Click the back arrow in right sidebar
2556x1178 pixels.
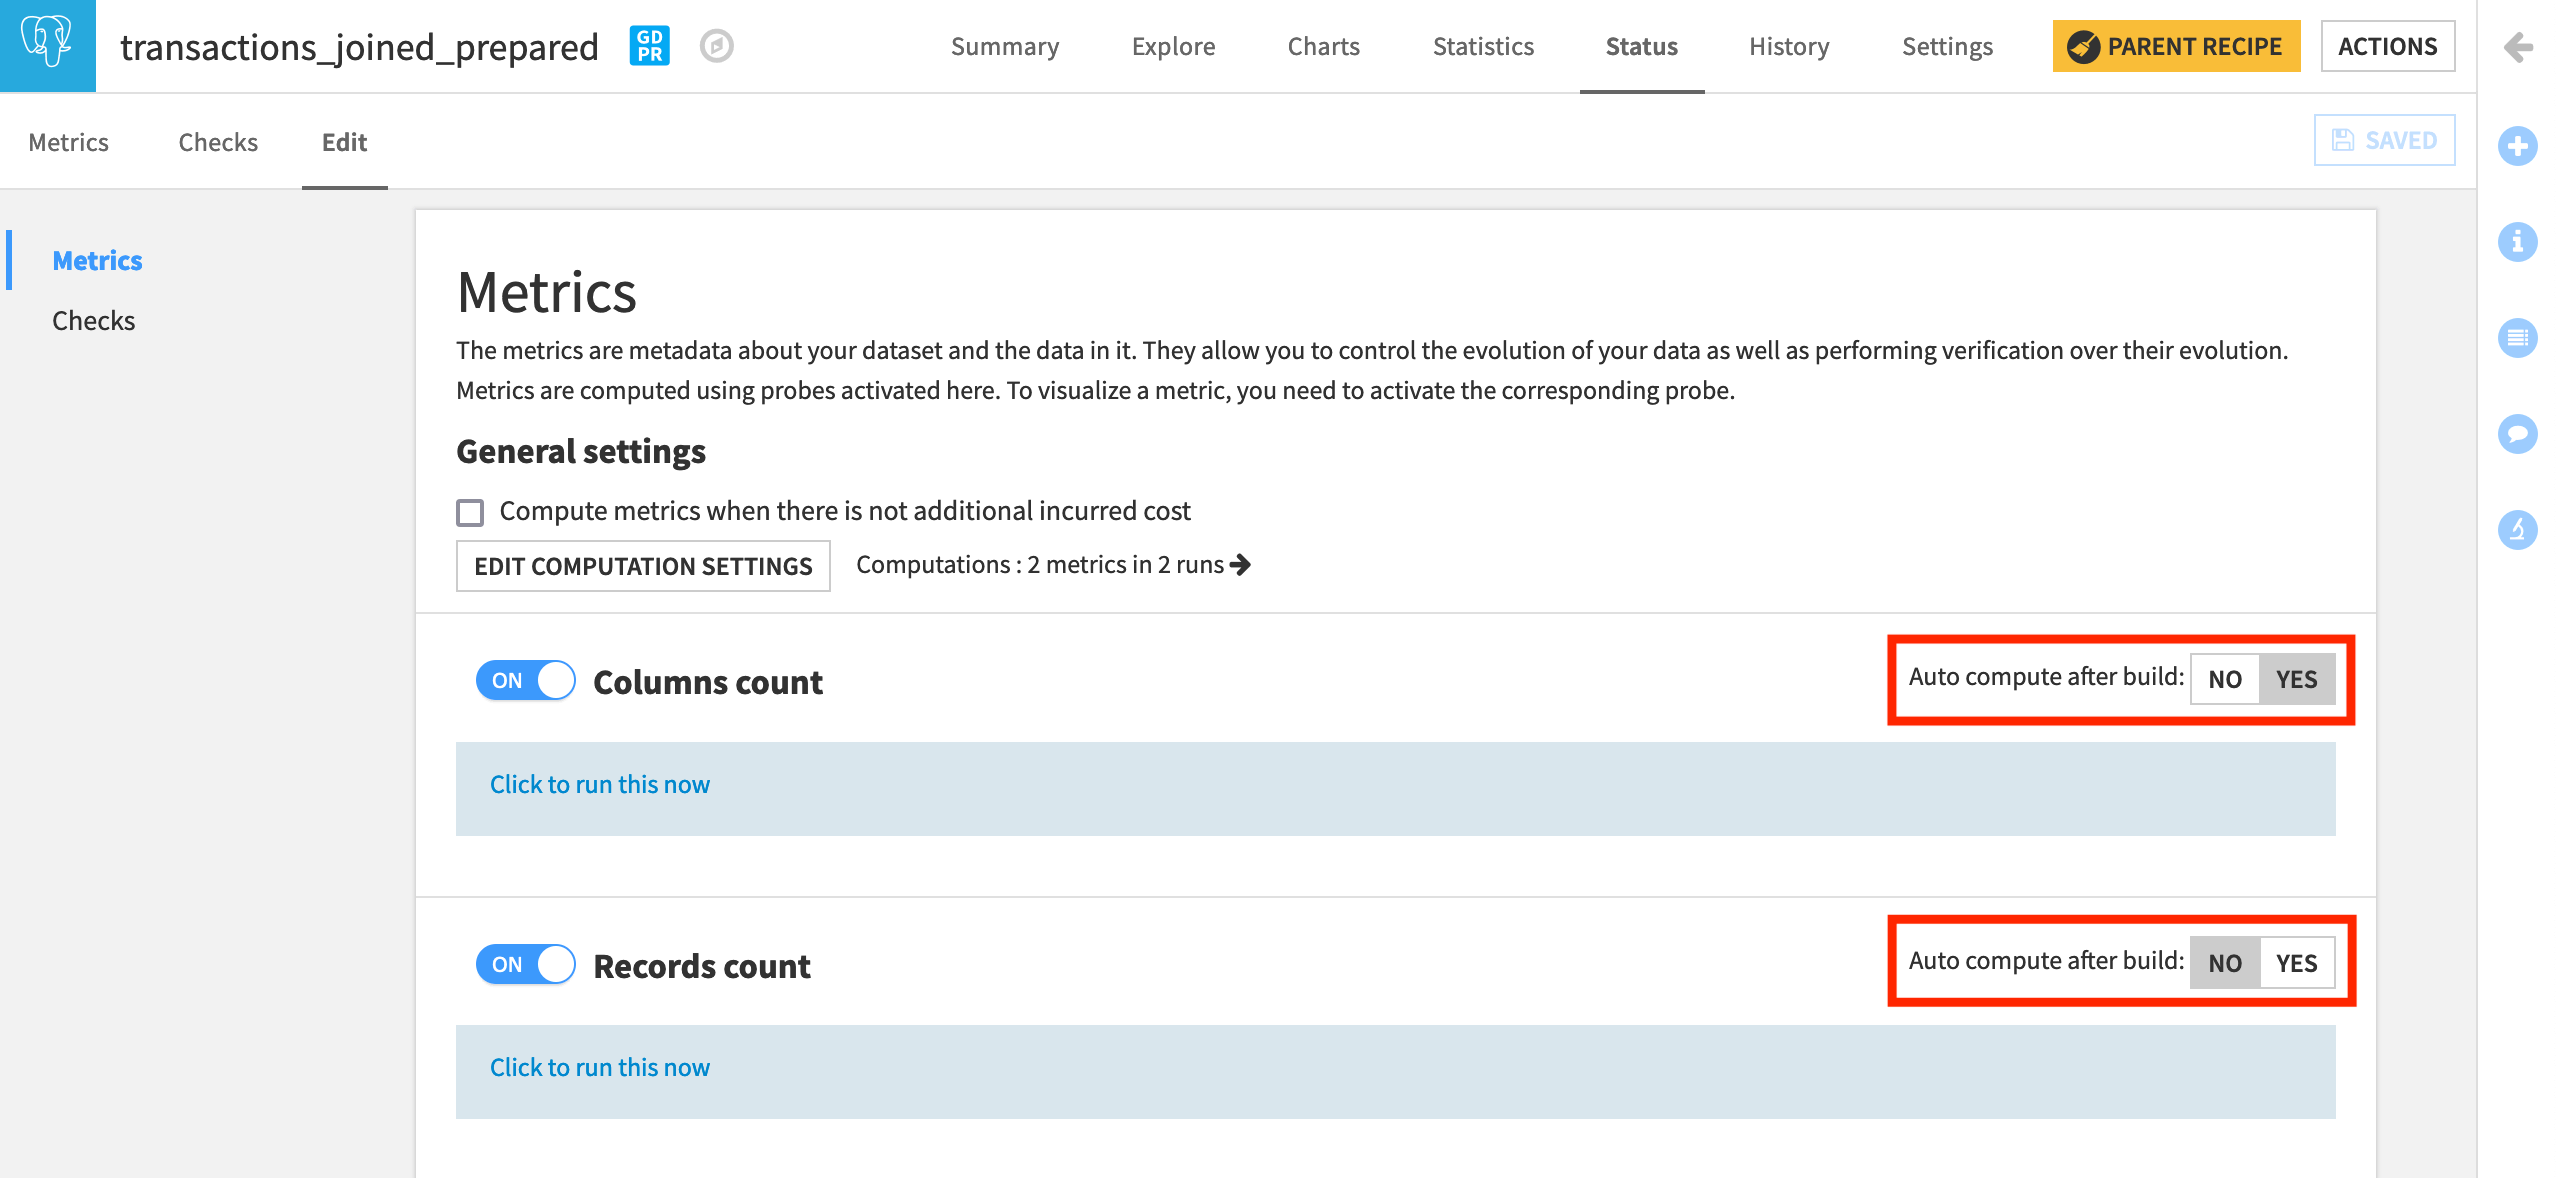[2518, 46]
